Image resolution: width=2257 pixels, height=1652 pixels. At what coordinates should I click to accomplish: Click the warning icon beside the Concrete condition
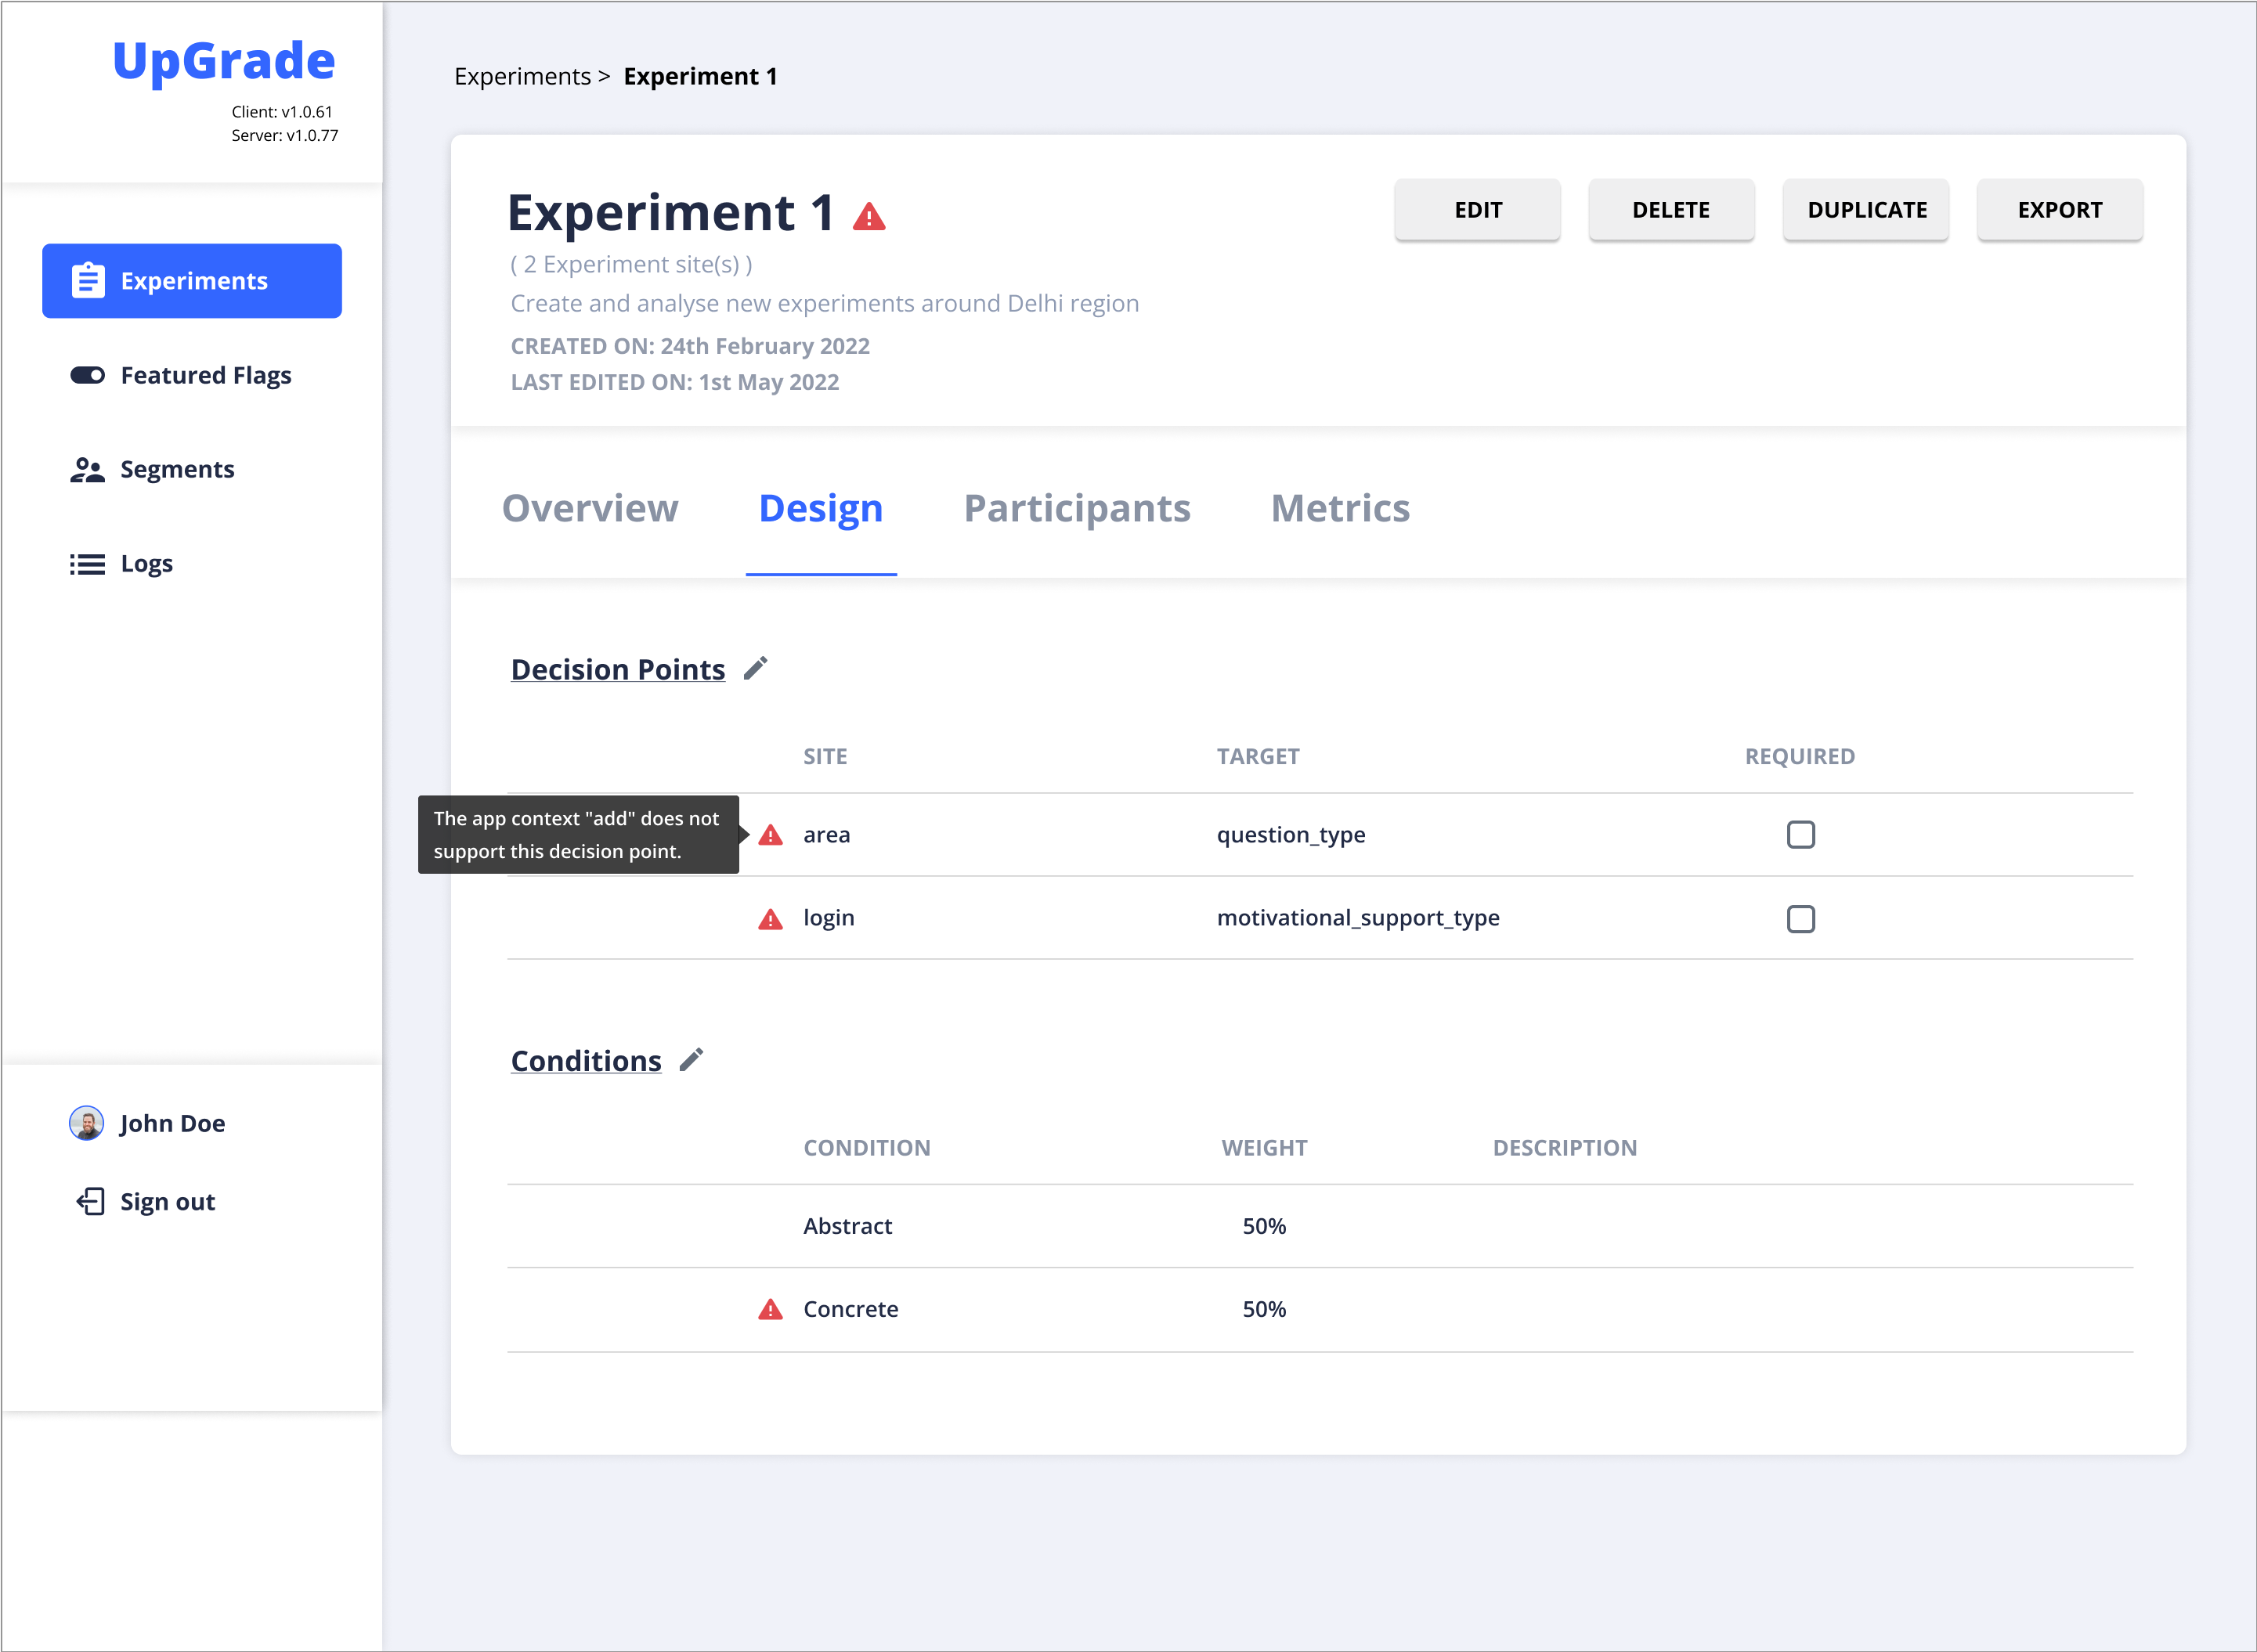(x=770, y=1308)
